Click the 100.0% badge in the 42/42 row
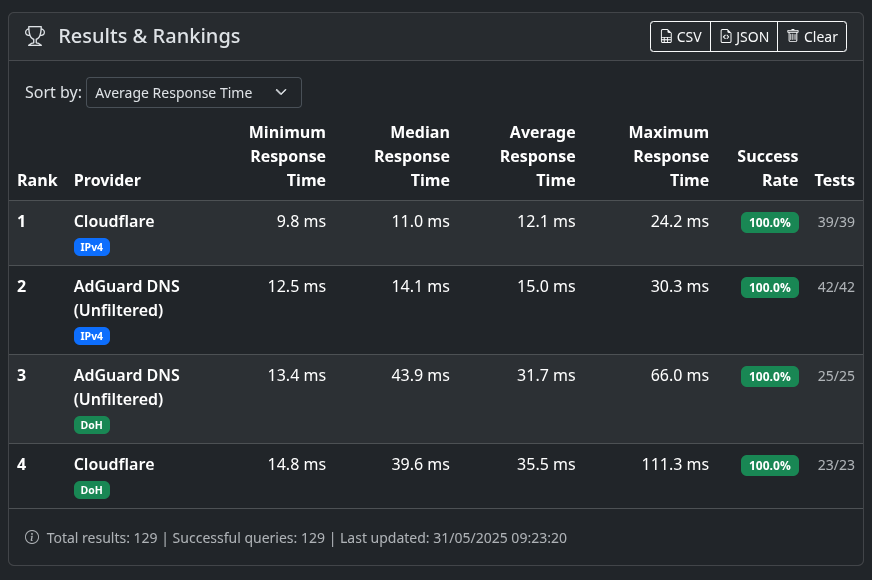The width and height of the screenshot is (872, 580). 770,287
